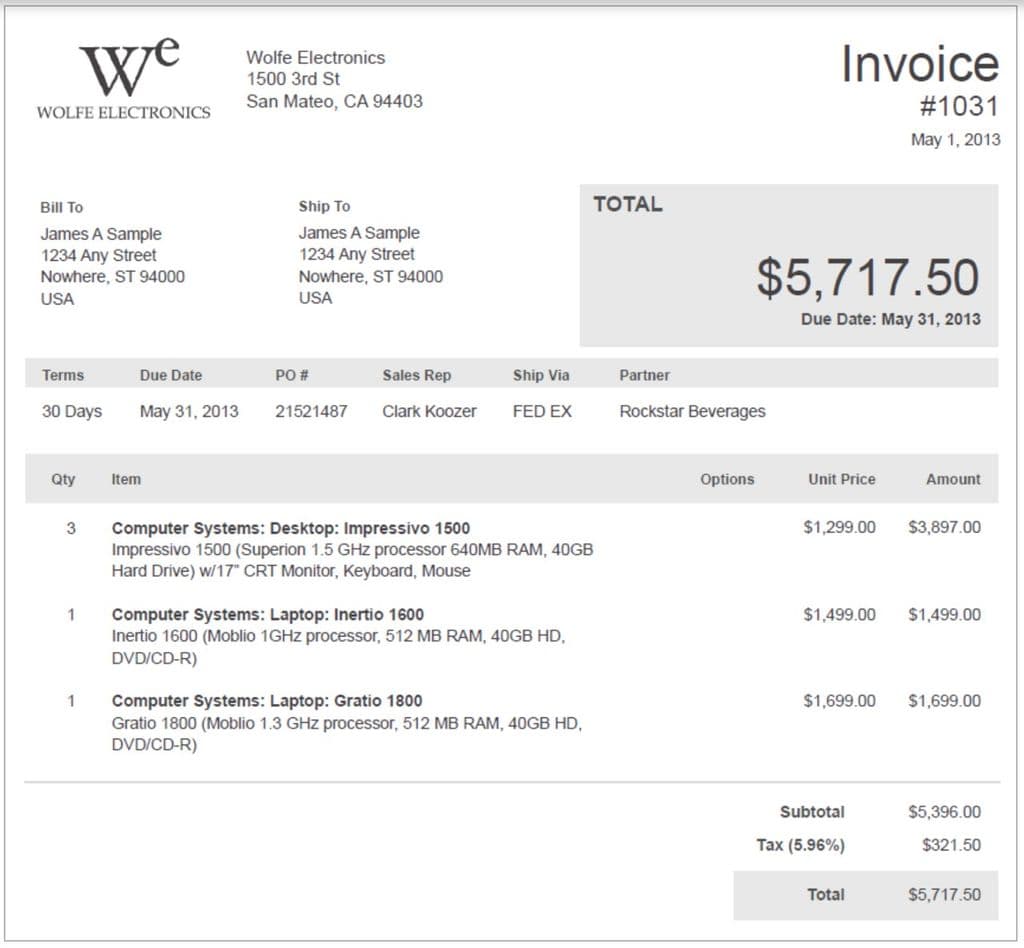Click the Impressivo 1500 description text
1024x948 pixels.
coord(353,560)
